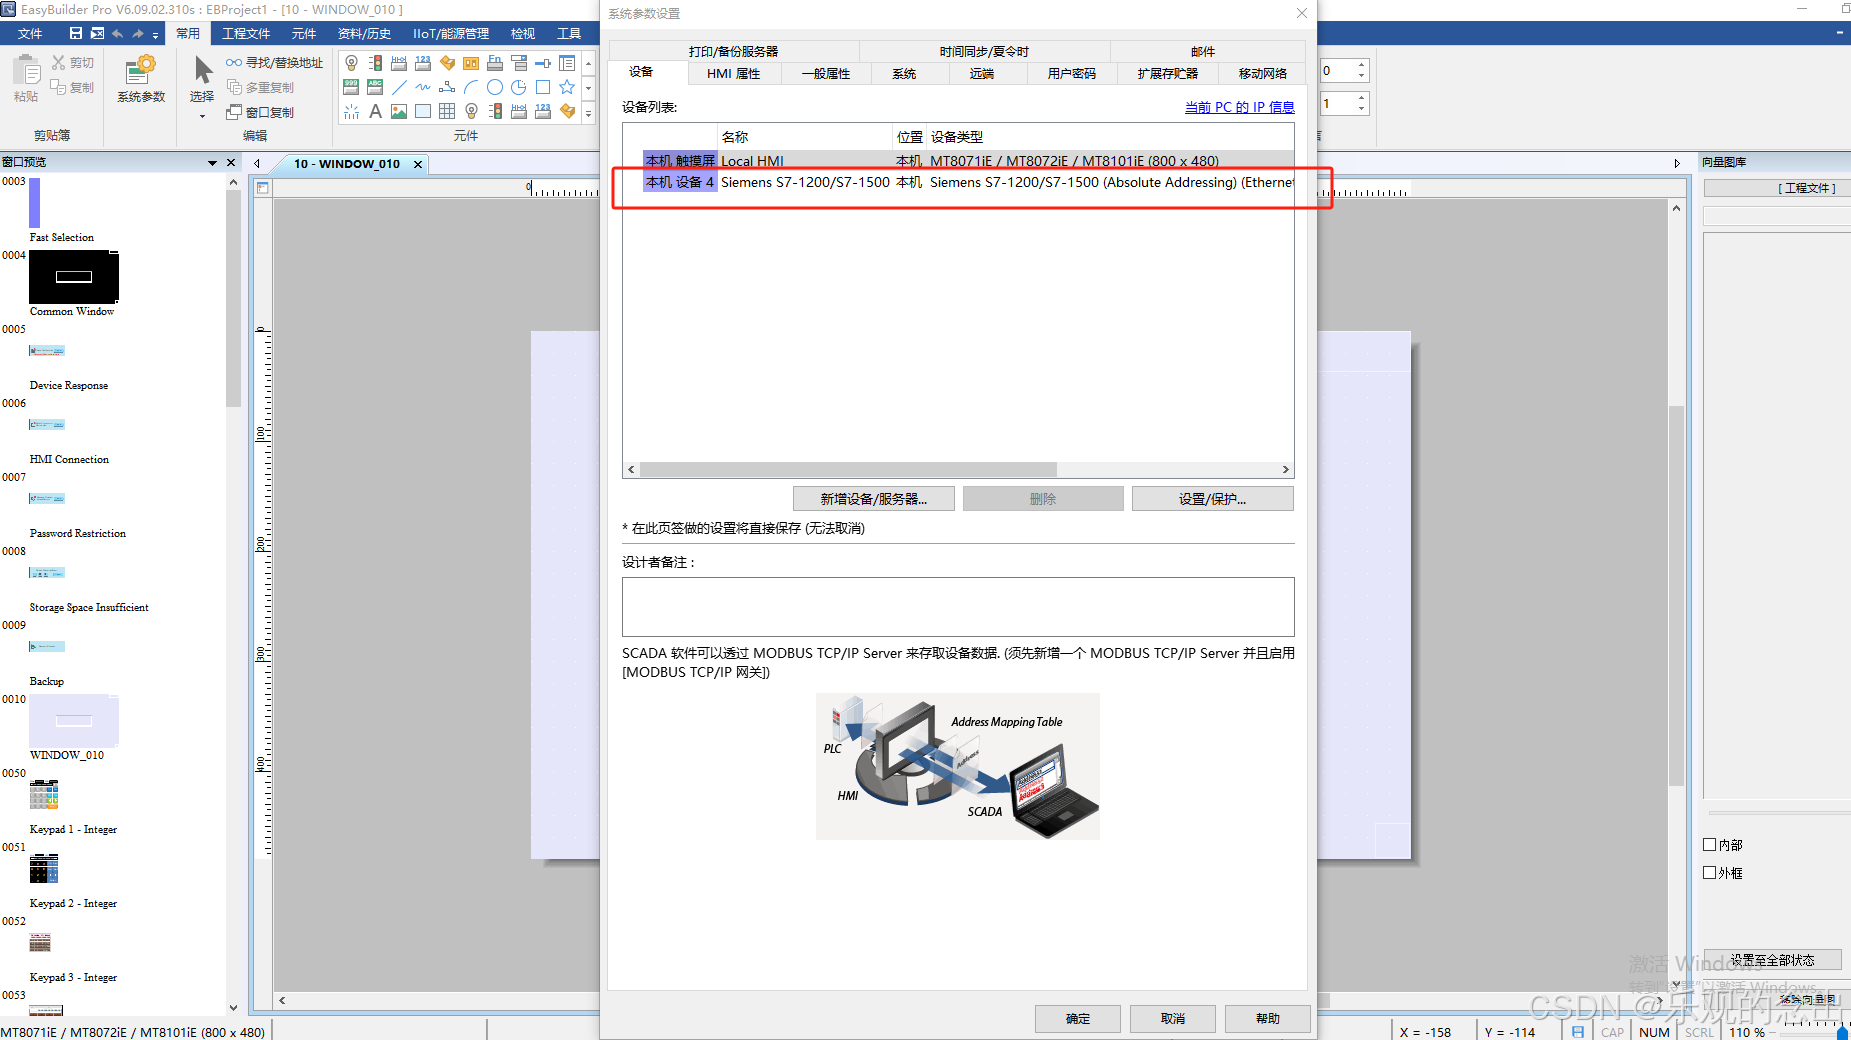Select the text 'A' tool
Viewport: 1851px width, 1040px height.
375,111
